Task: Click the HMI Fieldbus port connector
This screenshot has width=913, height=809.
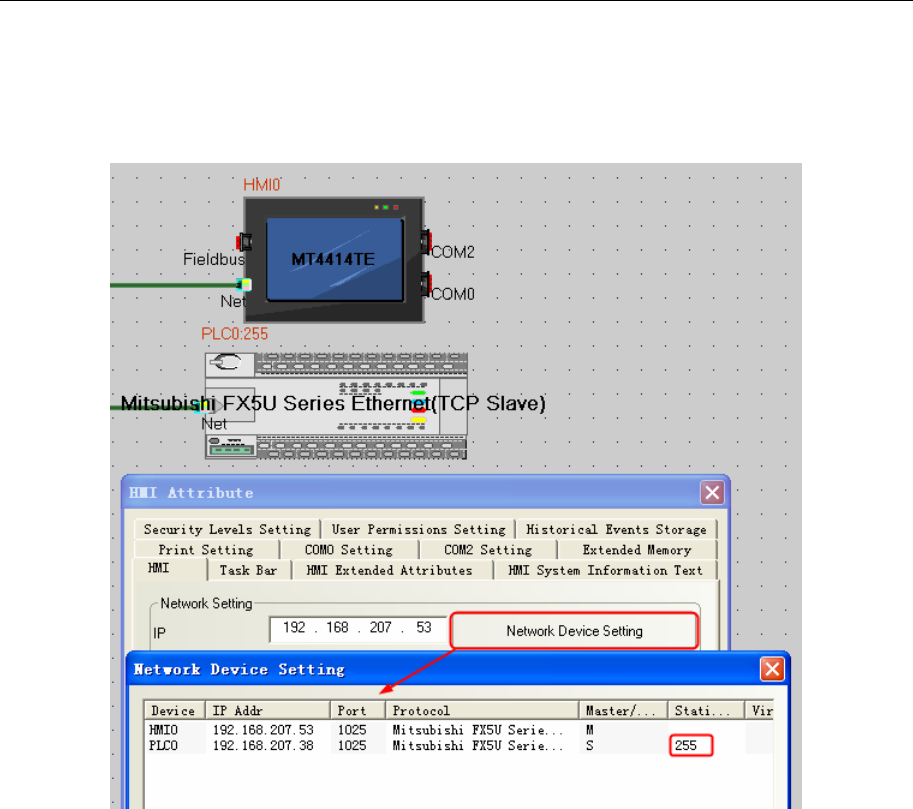Action: [243, 241]
